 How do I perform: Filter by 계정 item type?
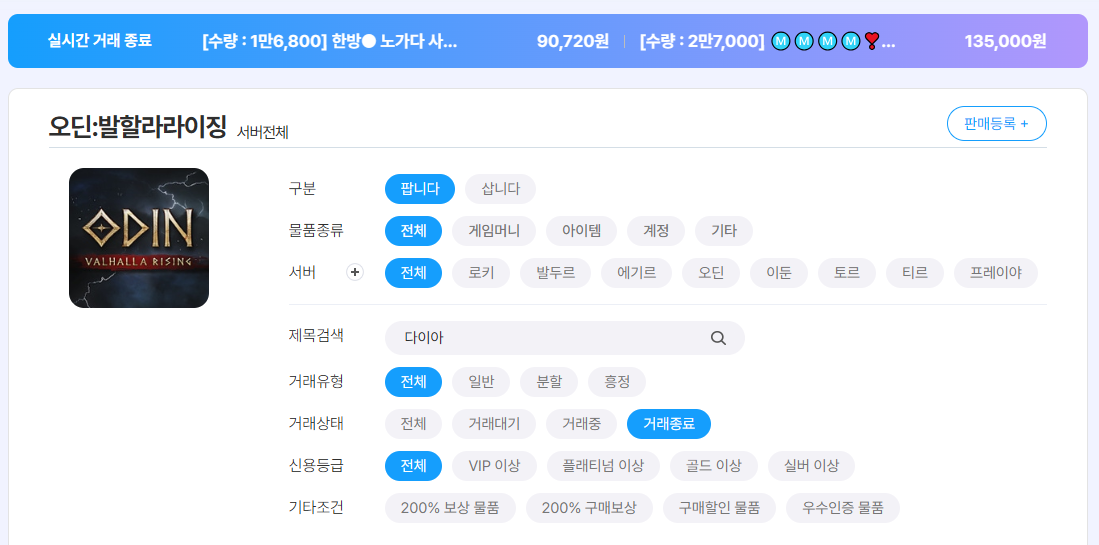(x=656, y=231)
